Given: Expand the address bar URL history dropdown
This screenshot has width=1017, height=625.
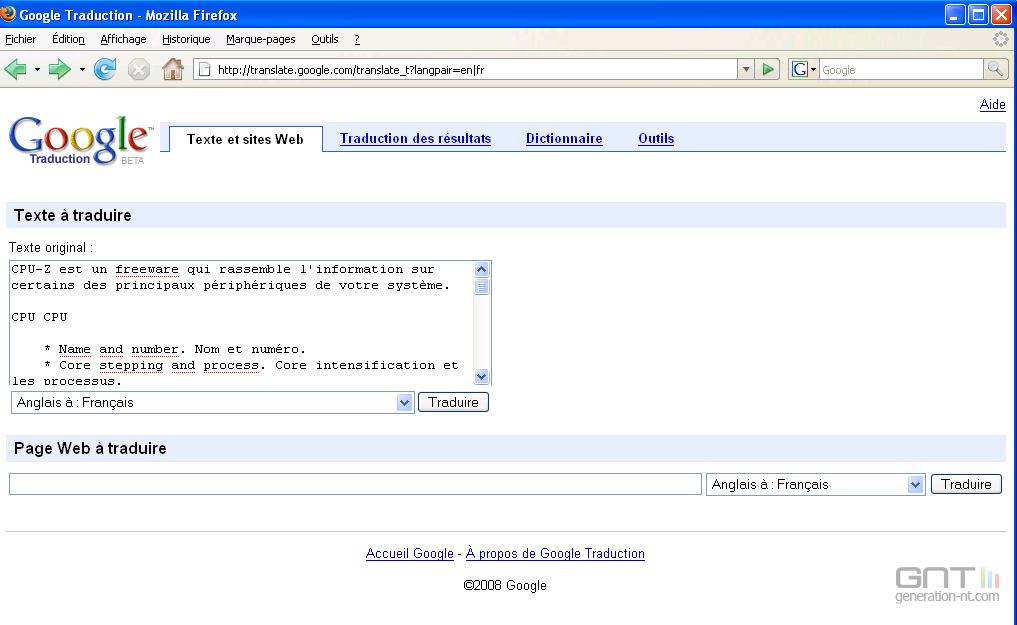Looking at the screenshot, I should [746, 69].
